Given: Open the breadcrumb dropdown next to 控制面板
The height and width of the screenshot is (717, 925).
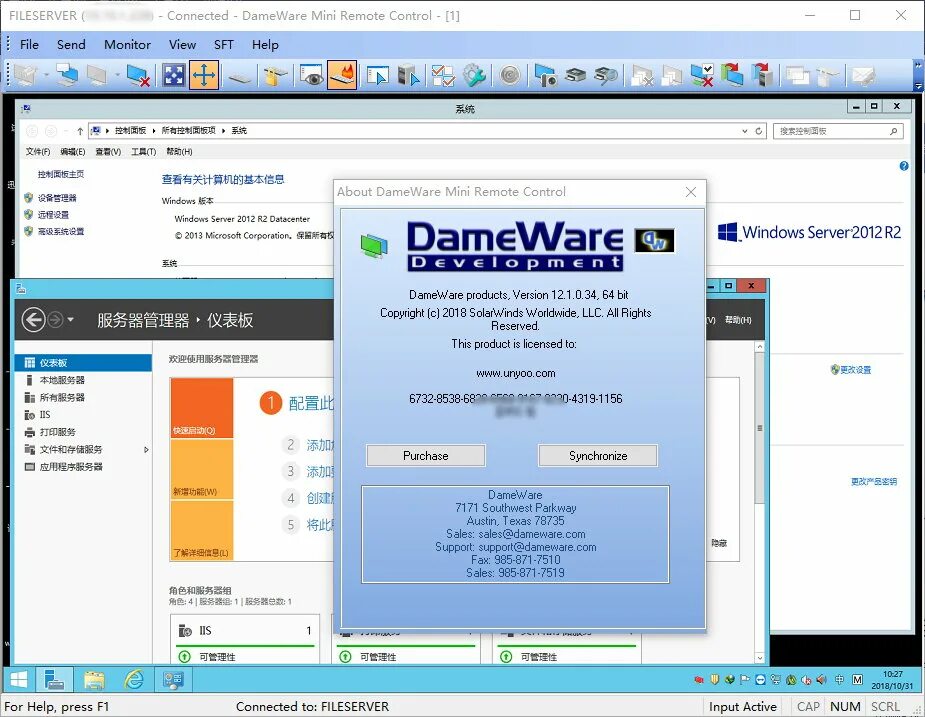Looking at the screenshot, I should click(x=152, y=130).
